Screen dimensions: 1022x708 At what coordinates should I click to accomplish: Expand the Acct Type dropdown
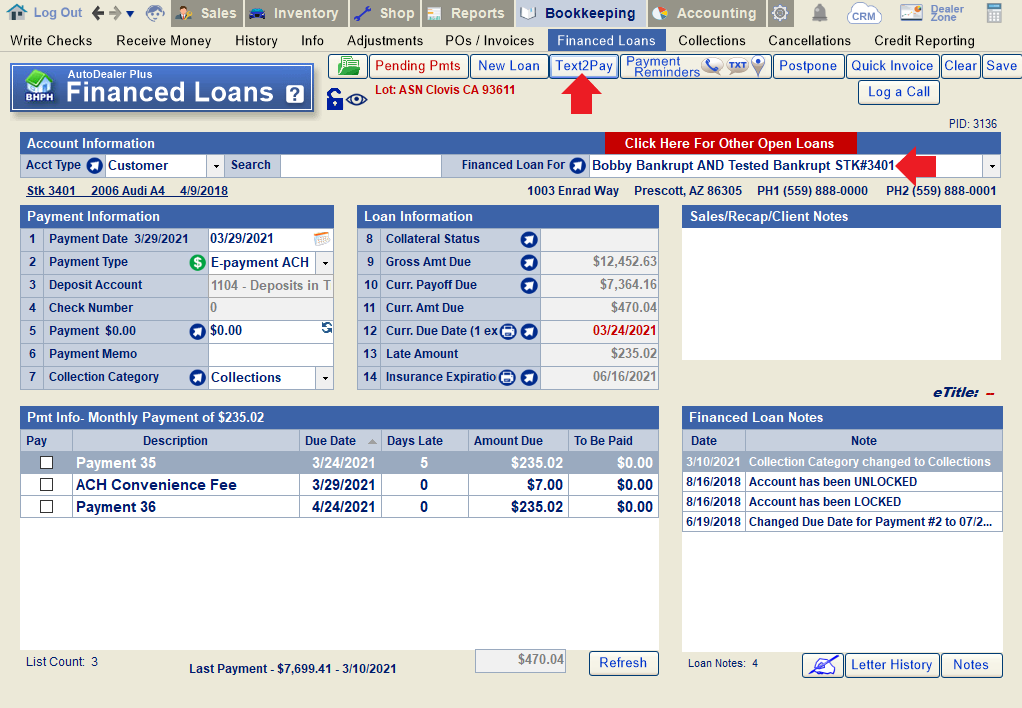216,166
